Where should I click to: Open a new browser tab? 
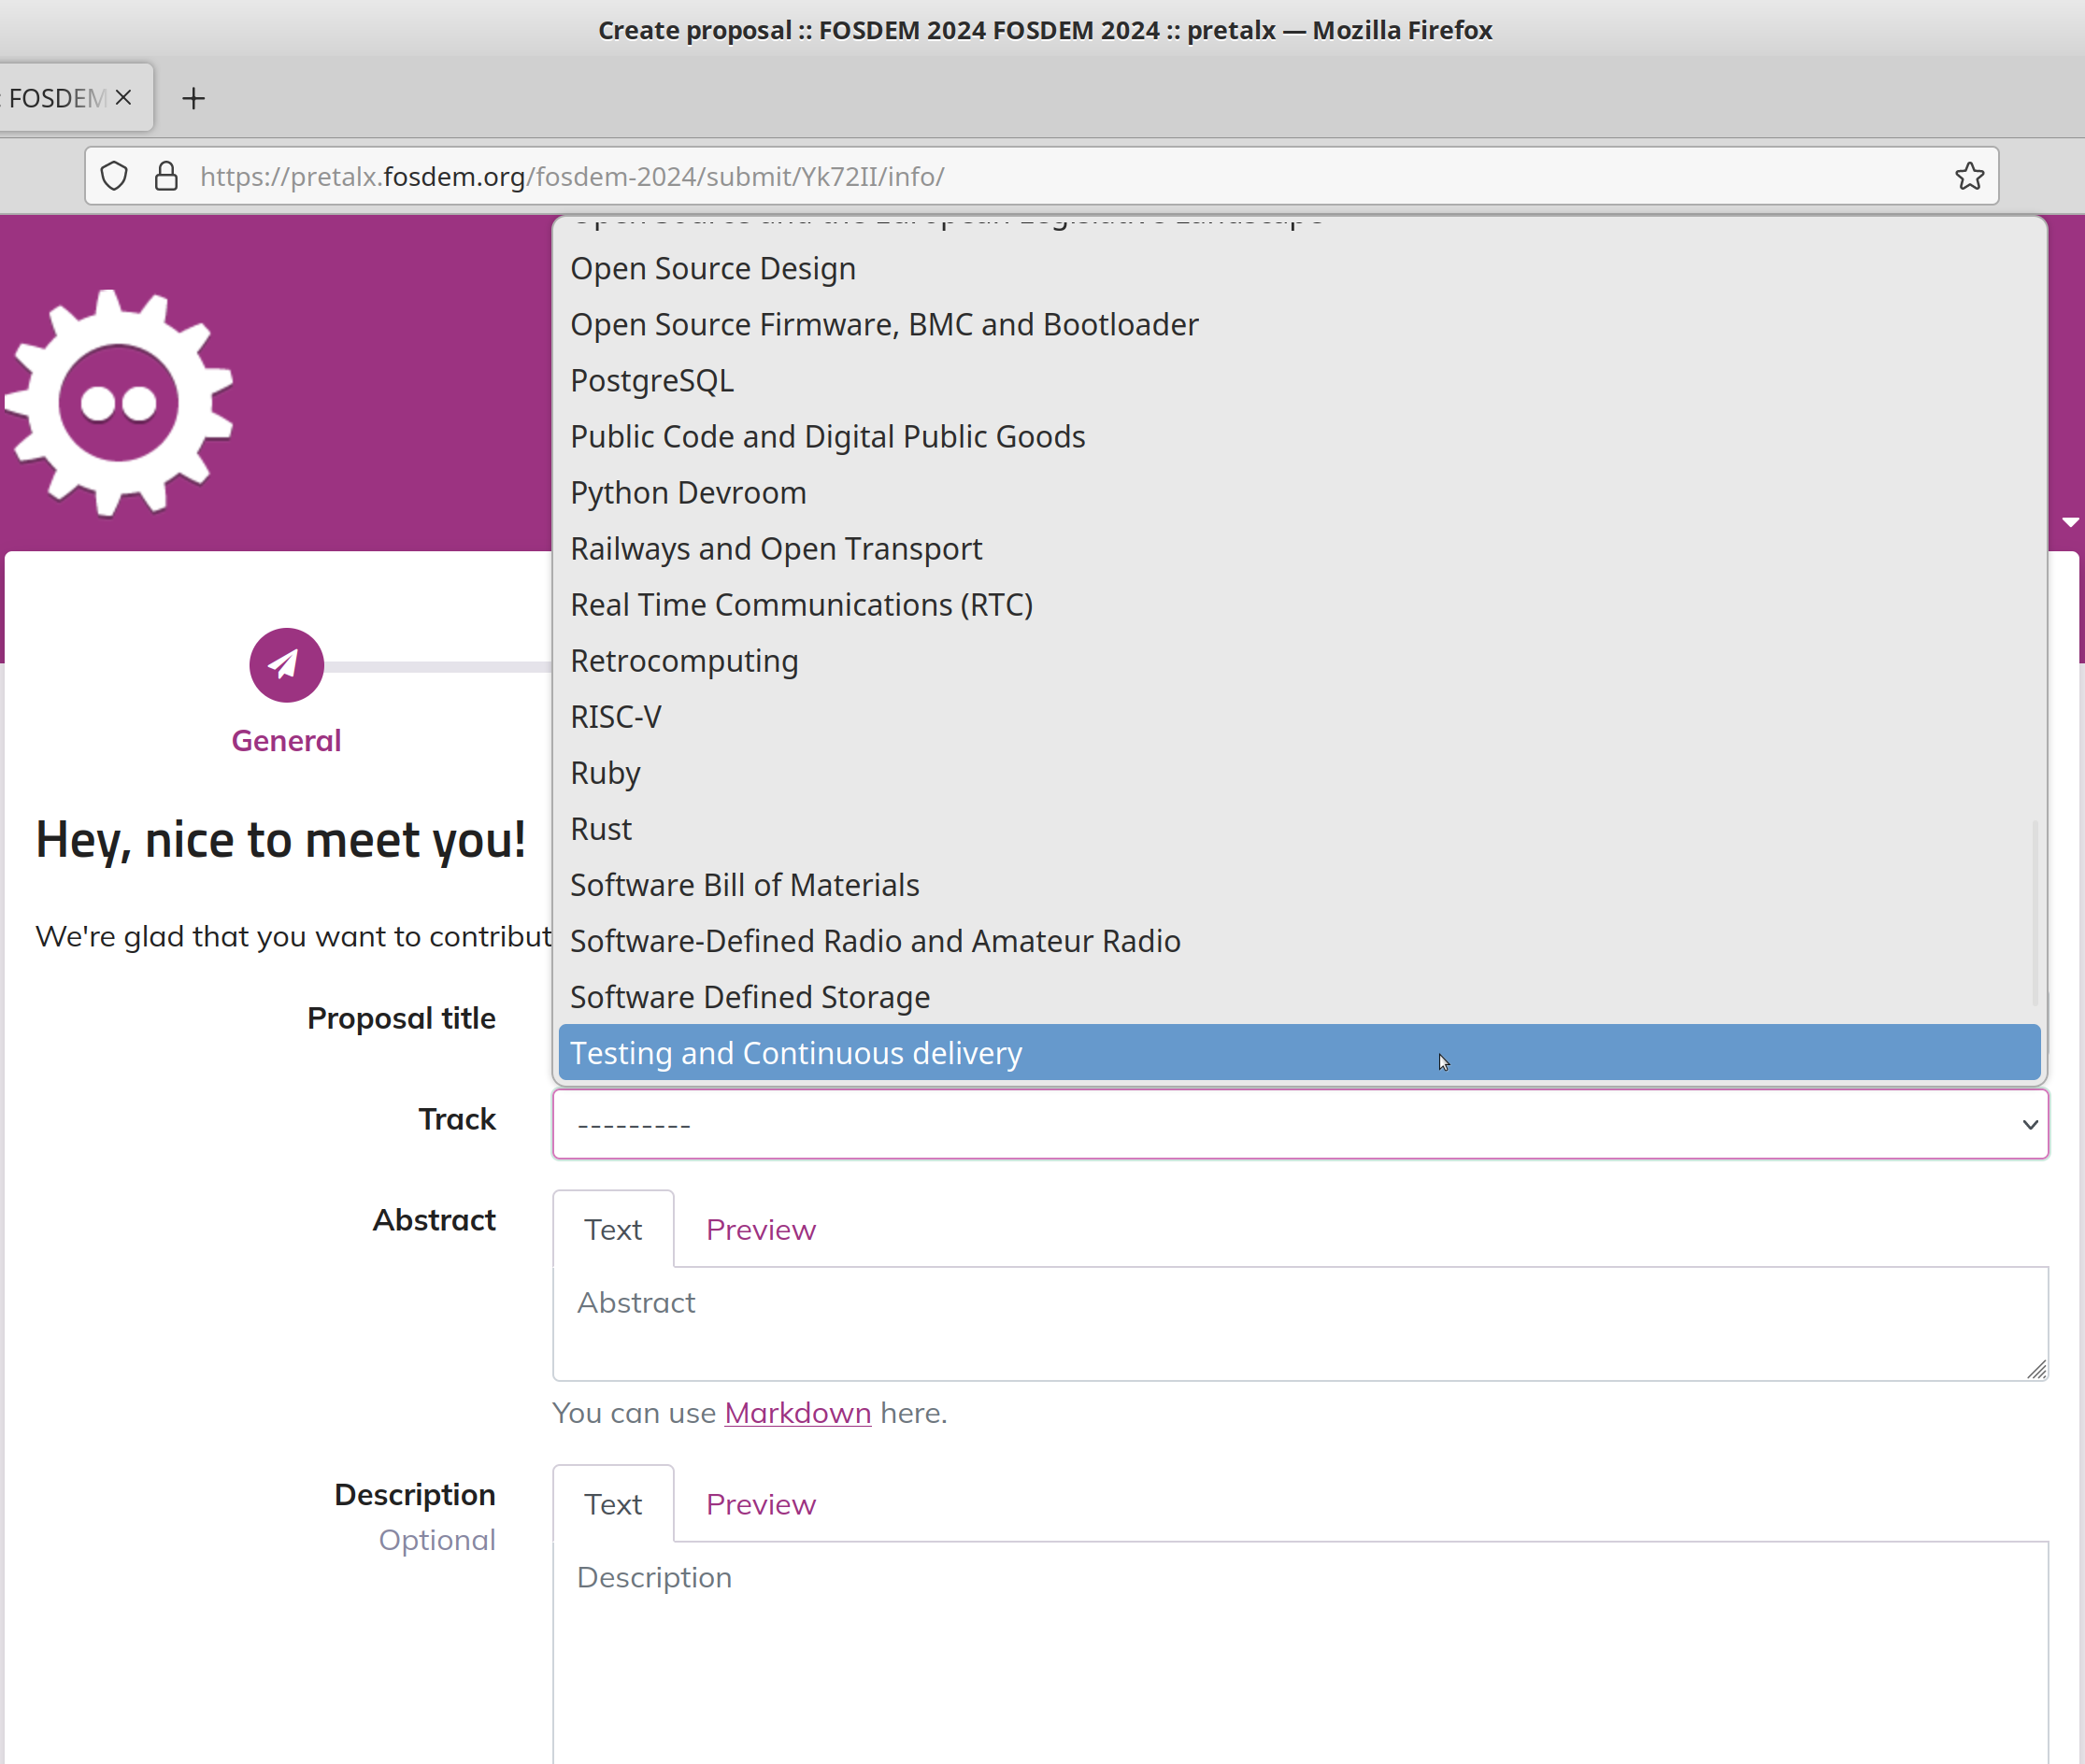click(x=194, y=98)
